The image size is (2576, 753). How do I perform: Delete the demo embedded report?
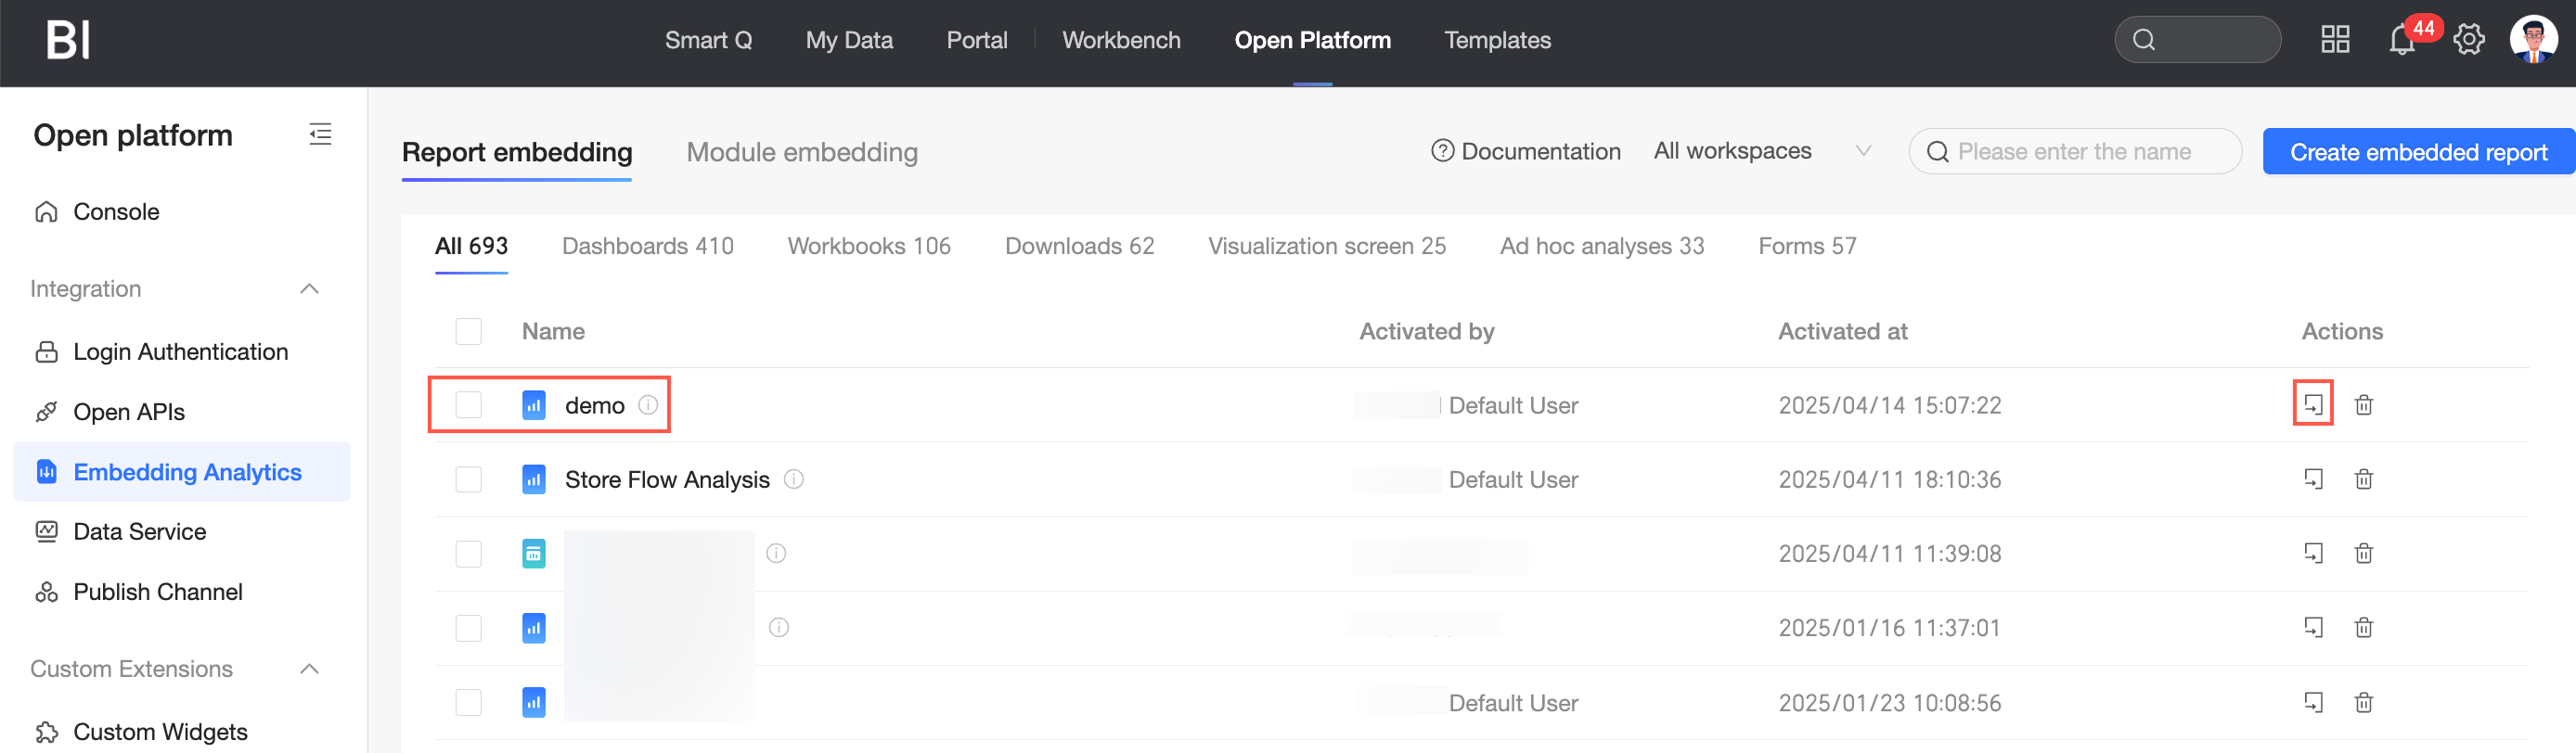pos(2363,405)
